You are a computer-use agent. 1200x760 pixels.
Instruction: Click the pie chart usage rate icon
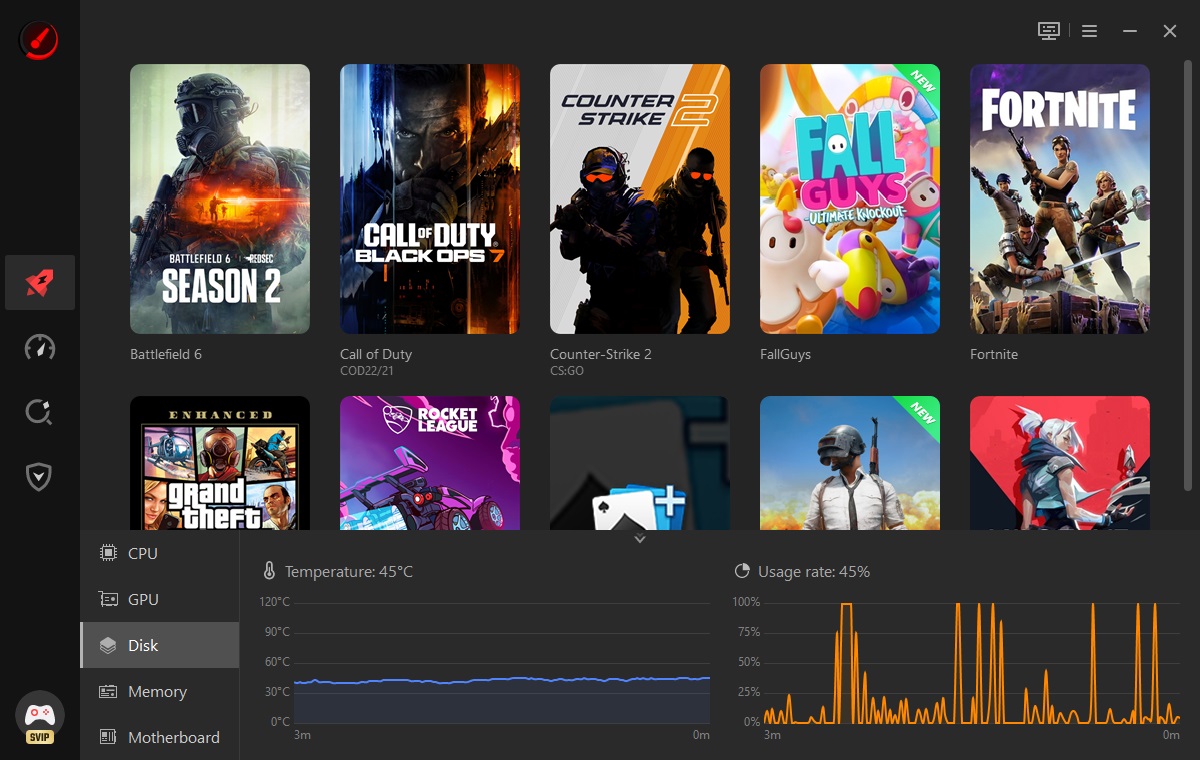pos(742,571)
